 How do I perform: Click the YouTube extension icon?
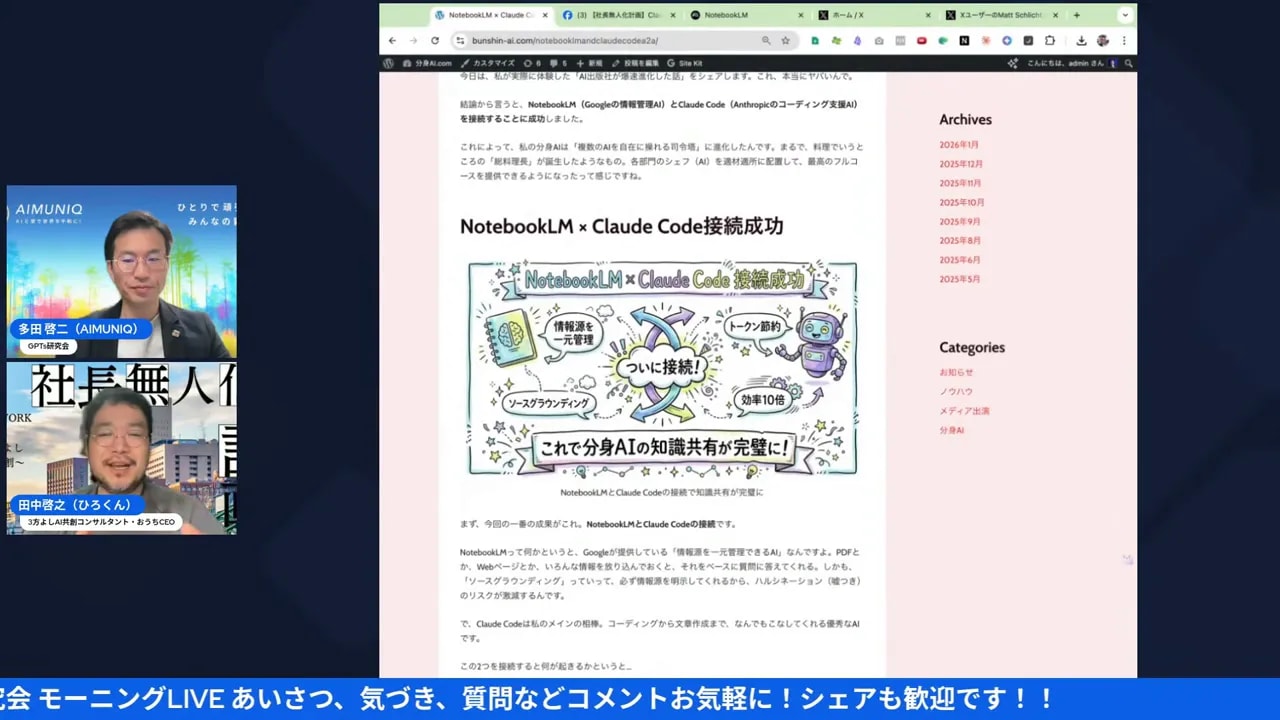921,40
